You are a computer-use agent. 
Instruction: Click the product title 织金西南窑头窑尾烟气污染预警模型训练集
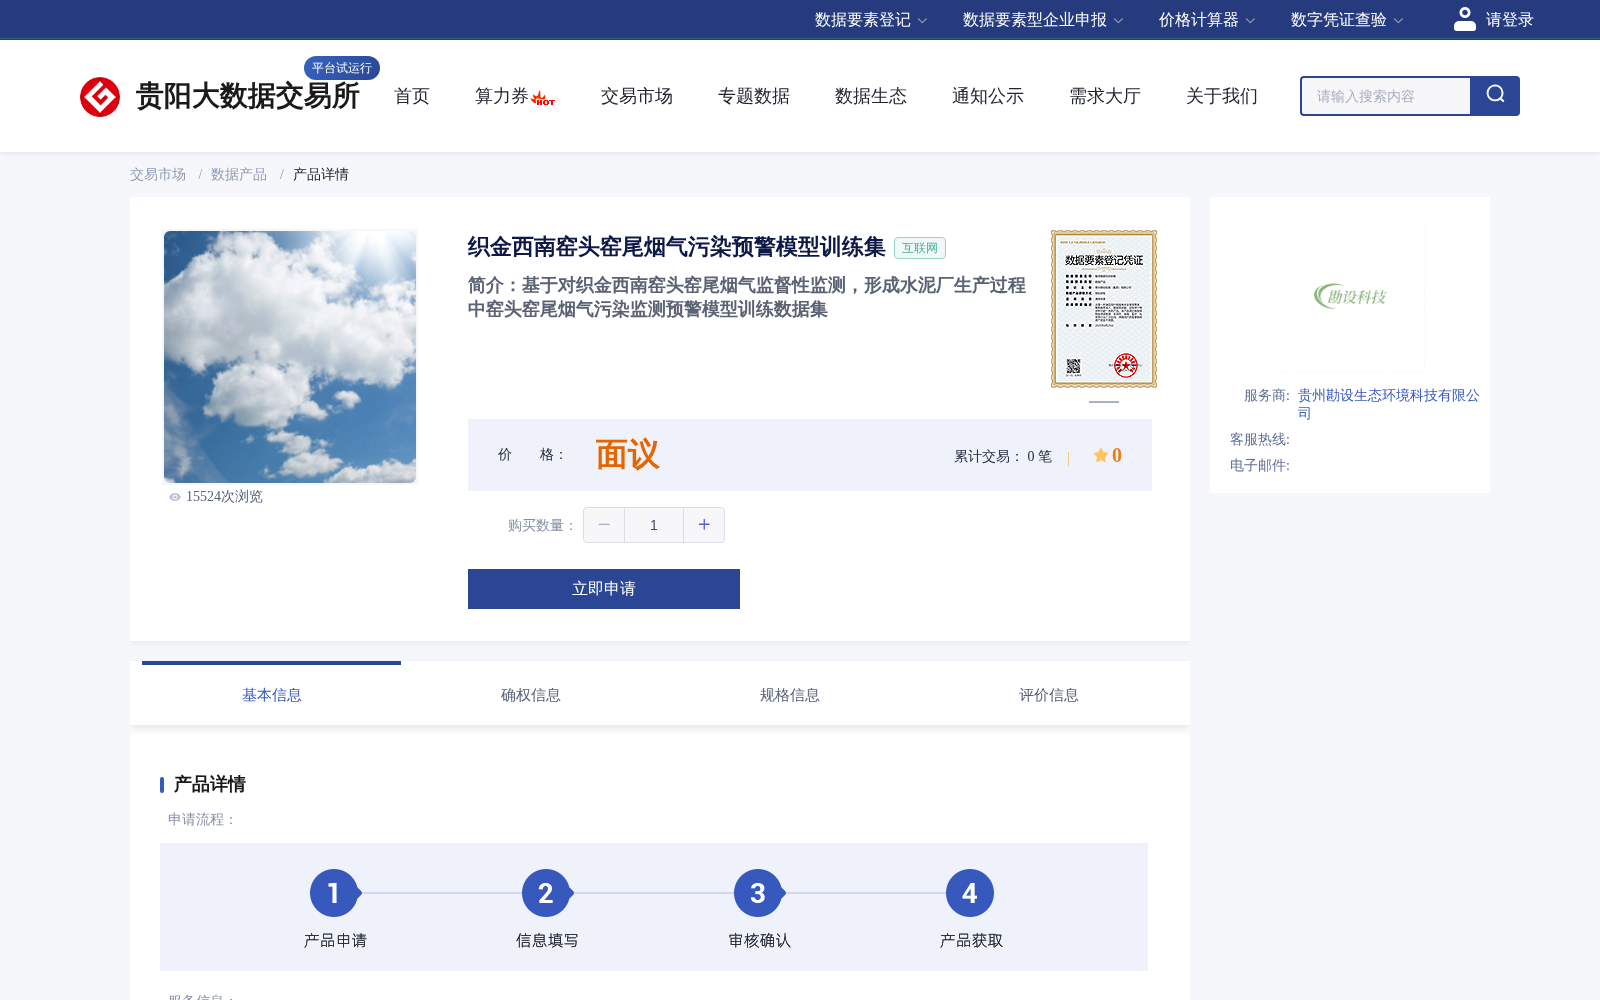[x=676, y=247]
